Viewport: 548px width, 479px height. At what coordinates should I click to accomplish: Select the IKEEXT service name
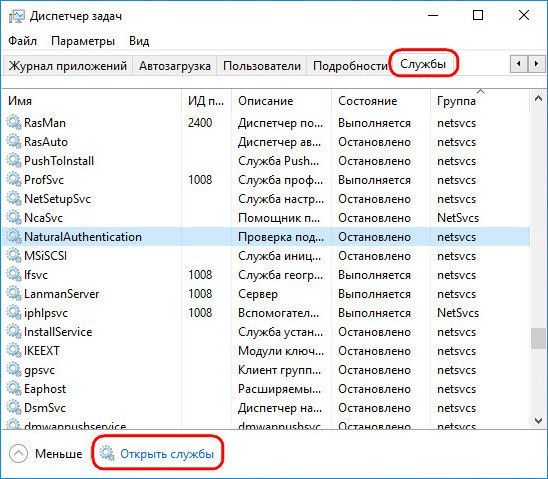point(42,350)
